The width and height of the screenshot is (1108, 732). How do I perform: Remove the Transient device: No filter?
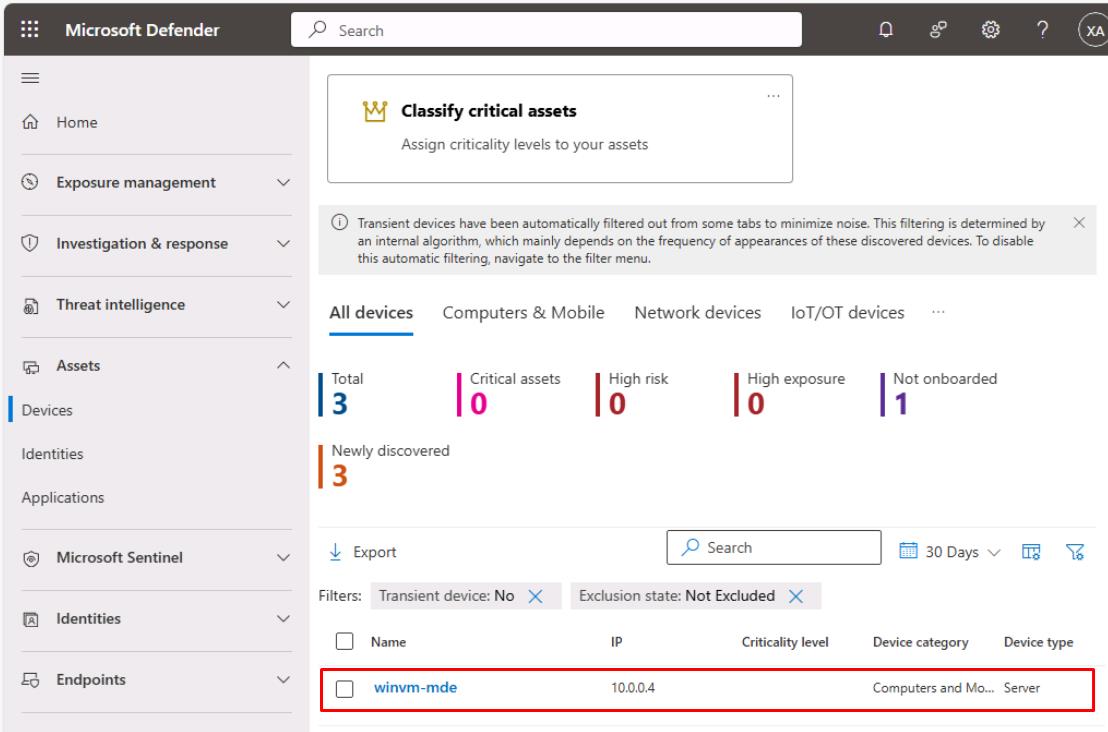pos(534,596)
